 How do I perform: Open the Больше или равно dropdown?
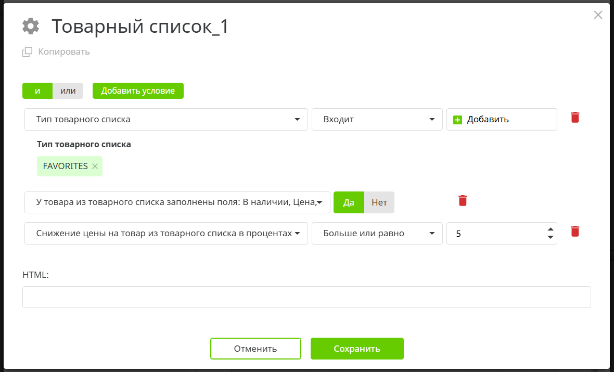(x=377, y=233)
